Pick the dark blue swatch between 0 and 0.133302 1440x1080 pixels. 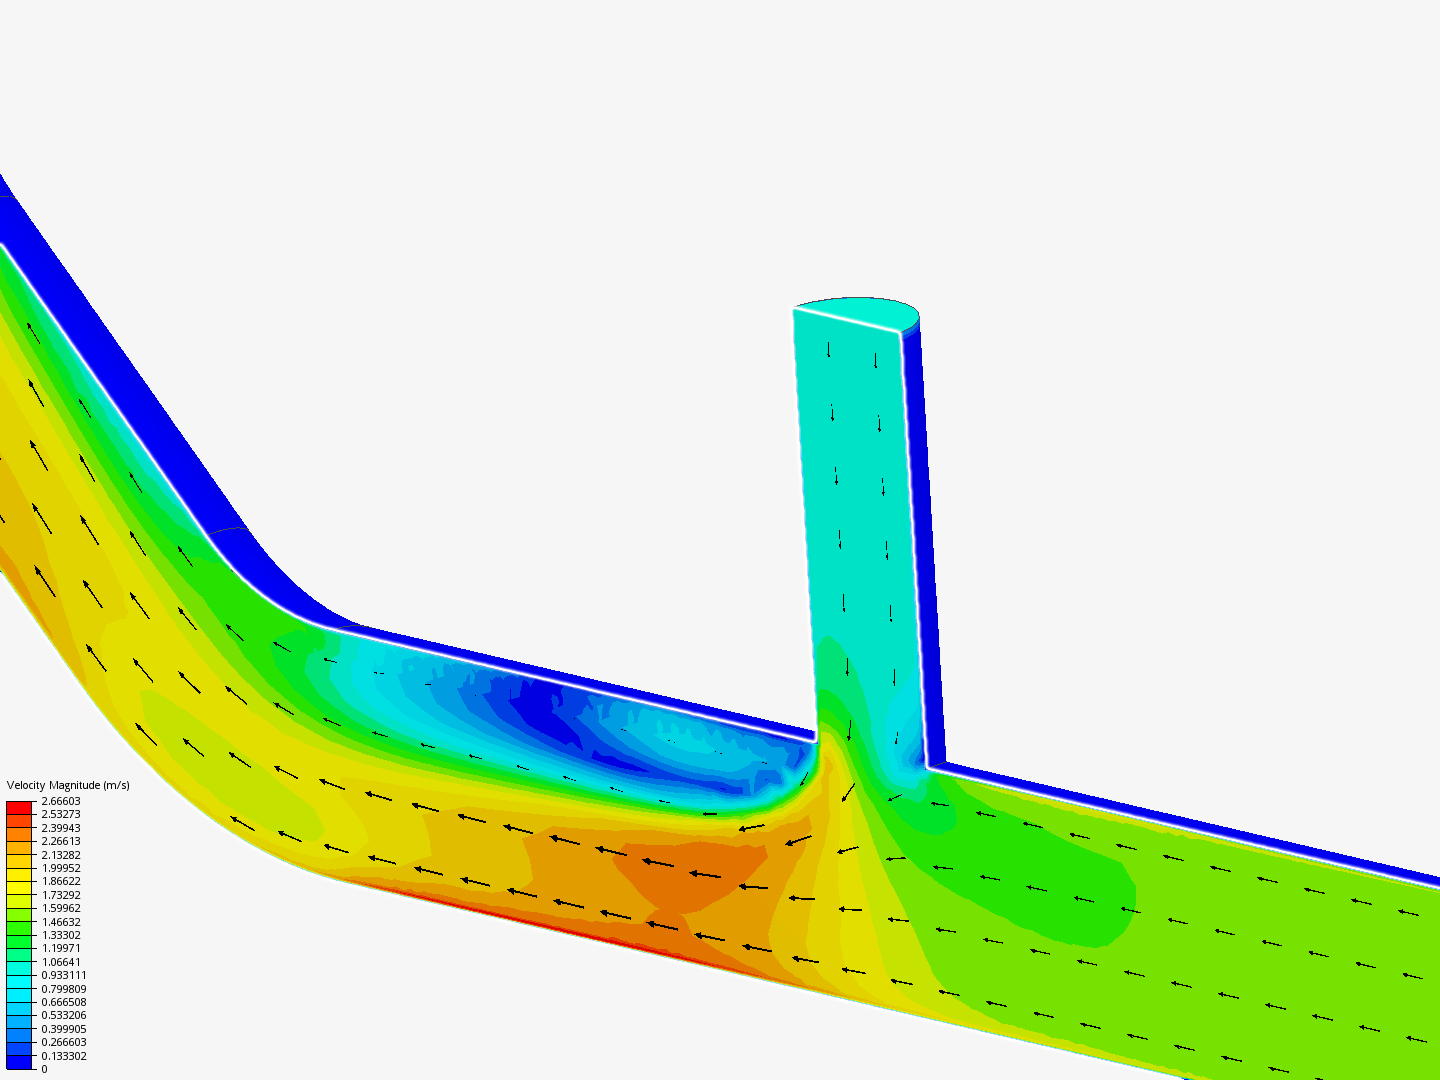point(19,1063)
